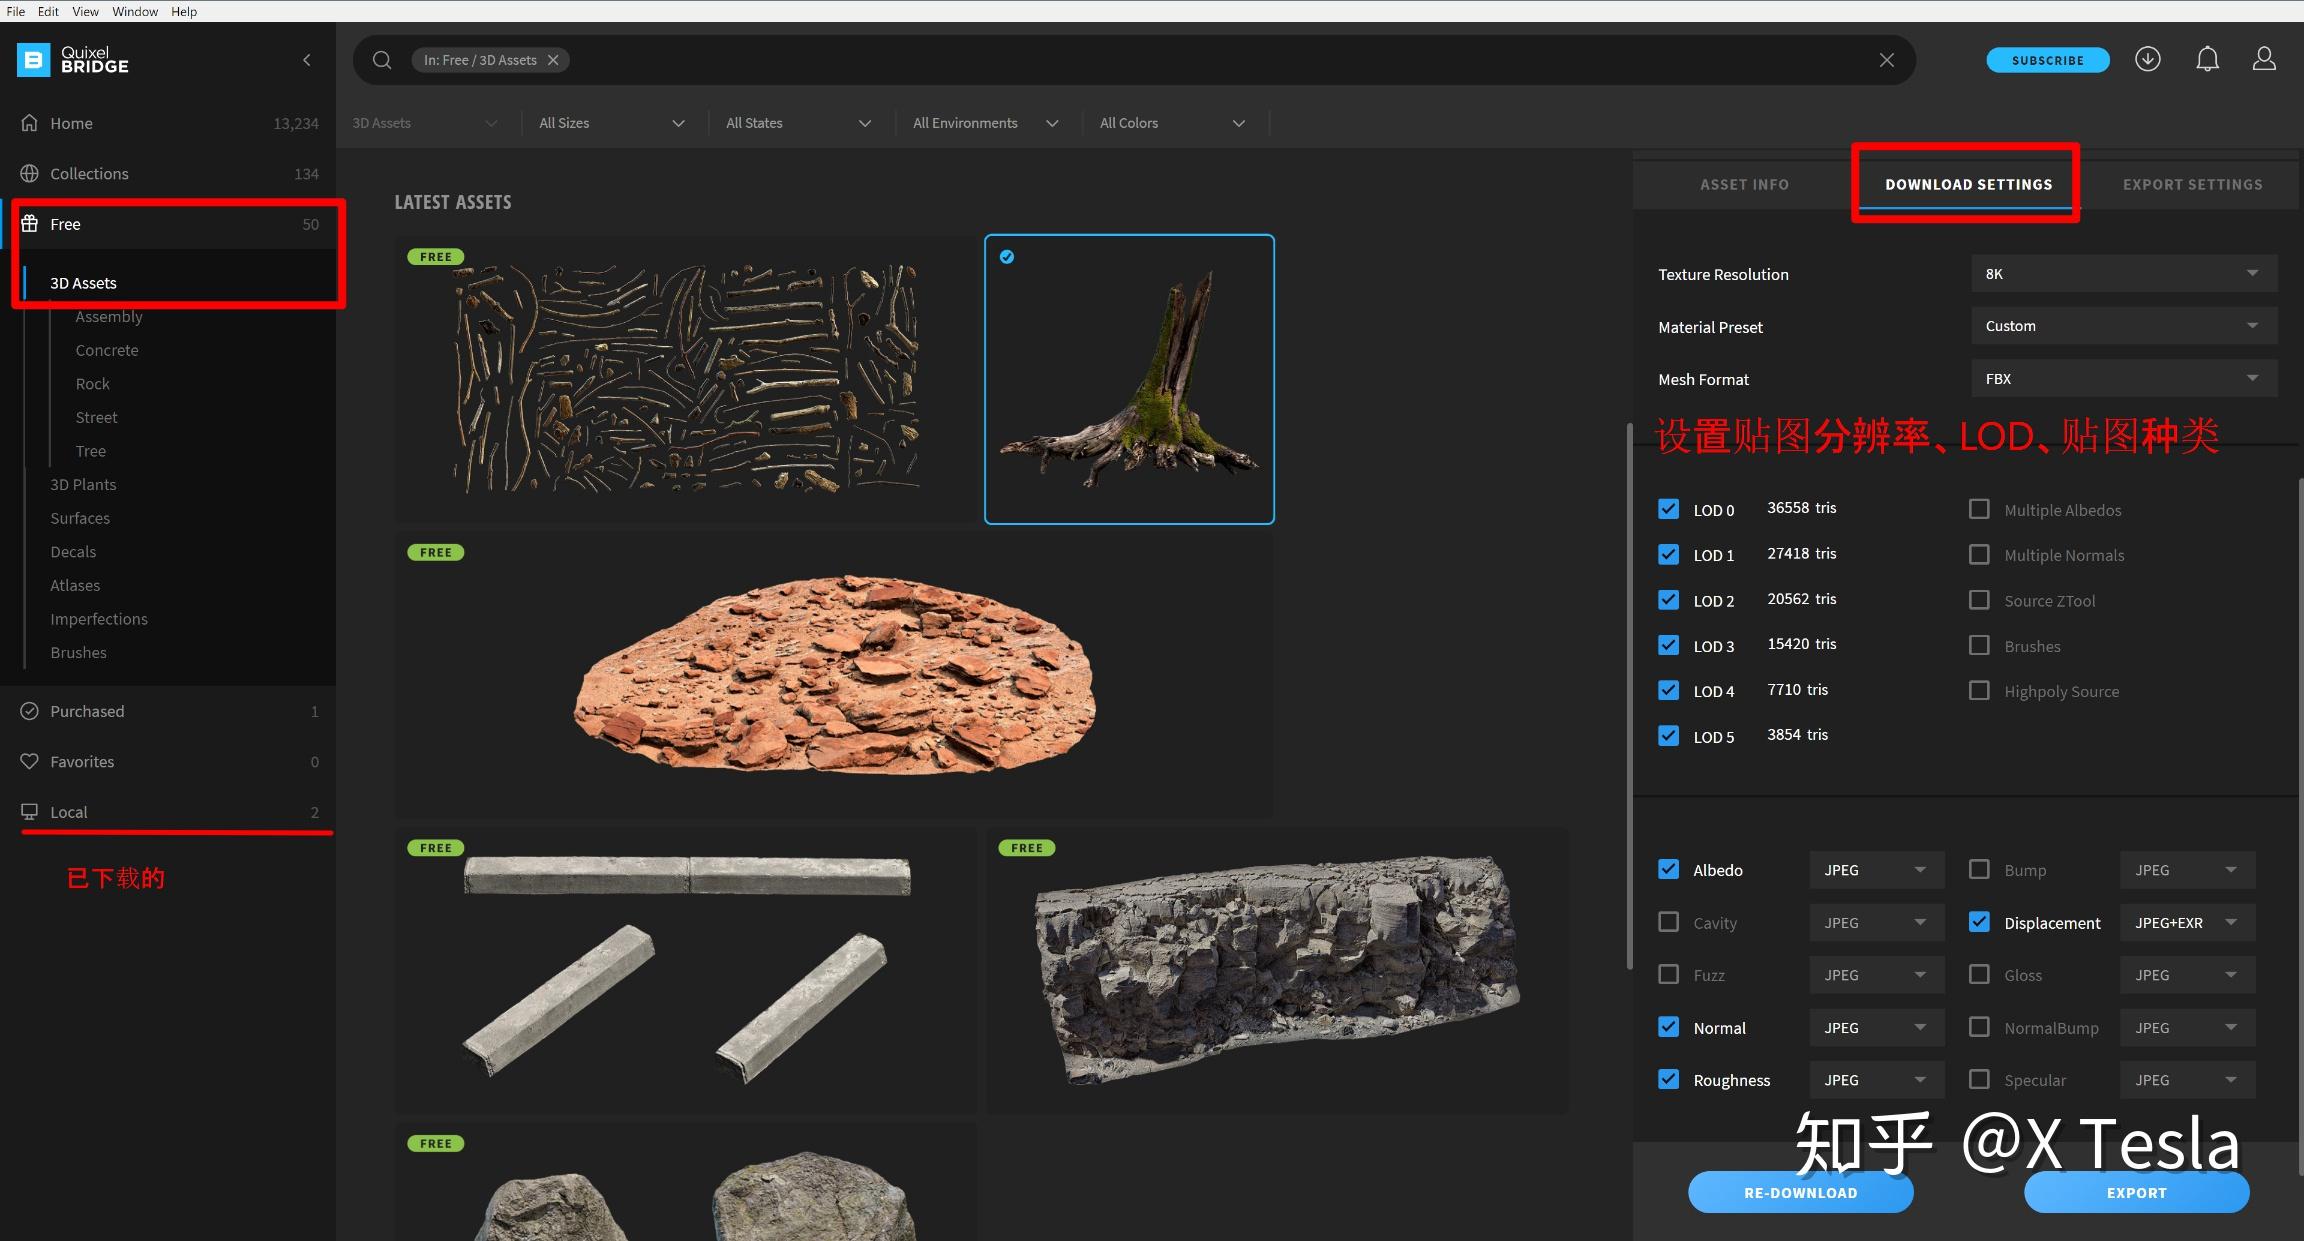Collapse the sidebar with the chevron arrow

pos(307,60)
